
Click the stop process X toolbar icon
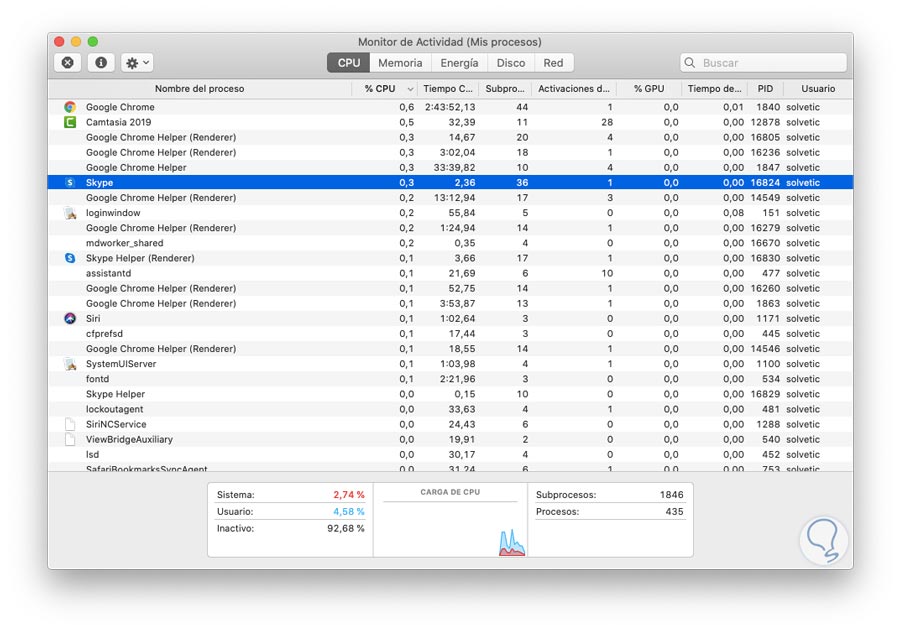click(67, 63)
